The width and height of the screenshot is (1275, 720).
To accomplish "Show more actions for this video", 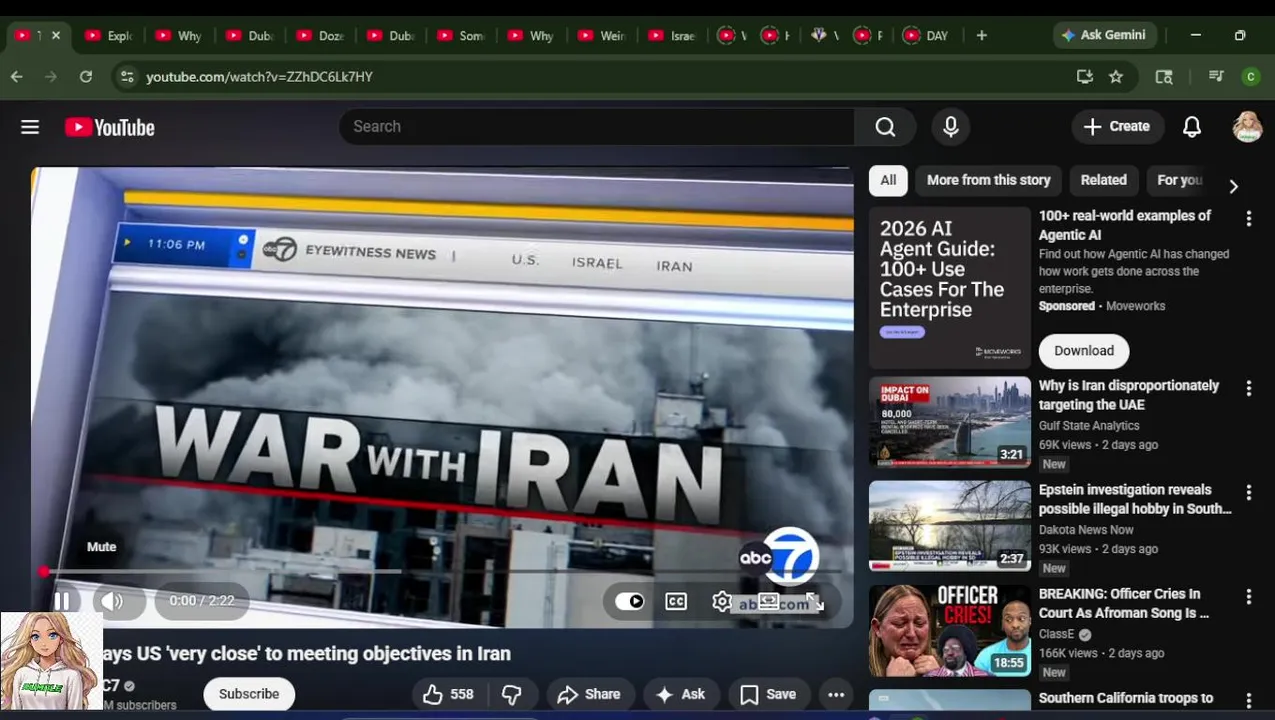I will click(x=836, y=694).
